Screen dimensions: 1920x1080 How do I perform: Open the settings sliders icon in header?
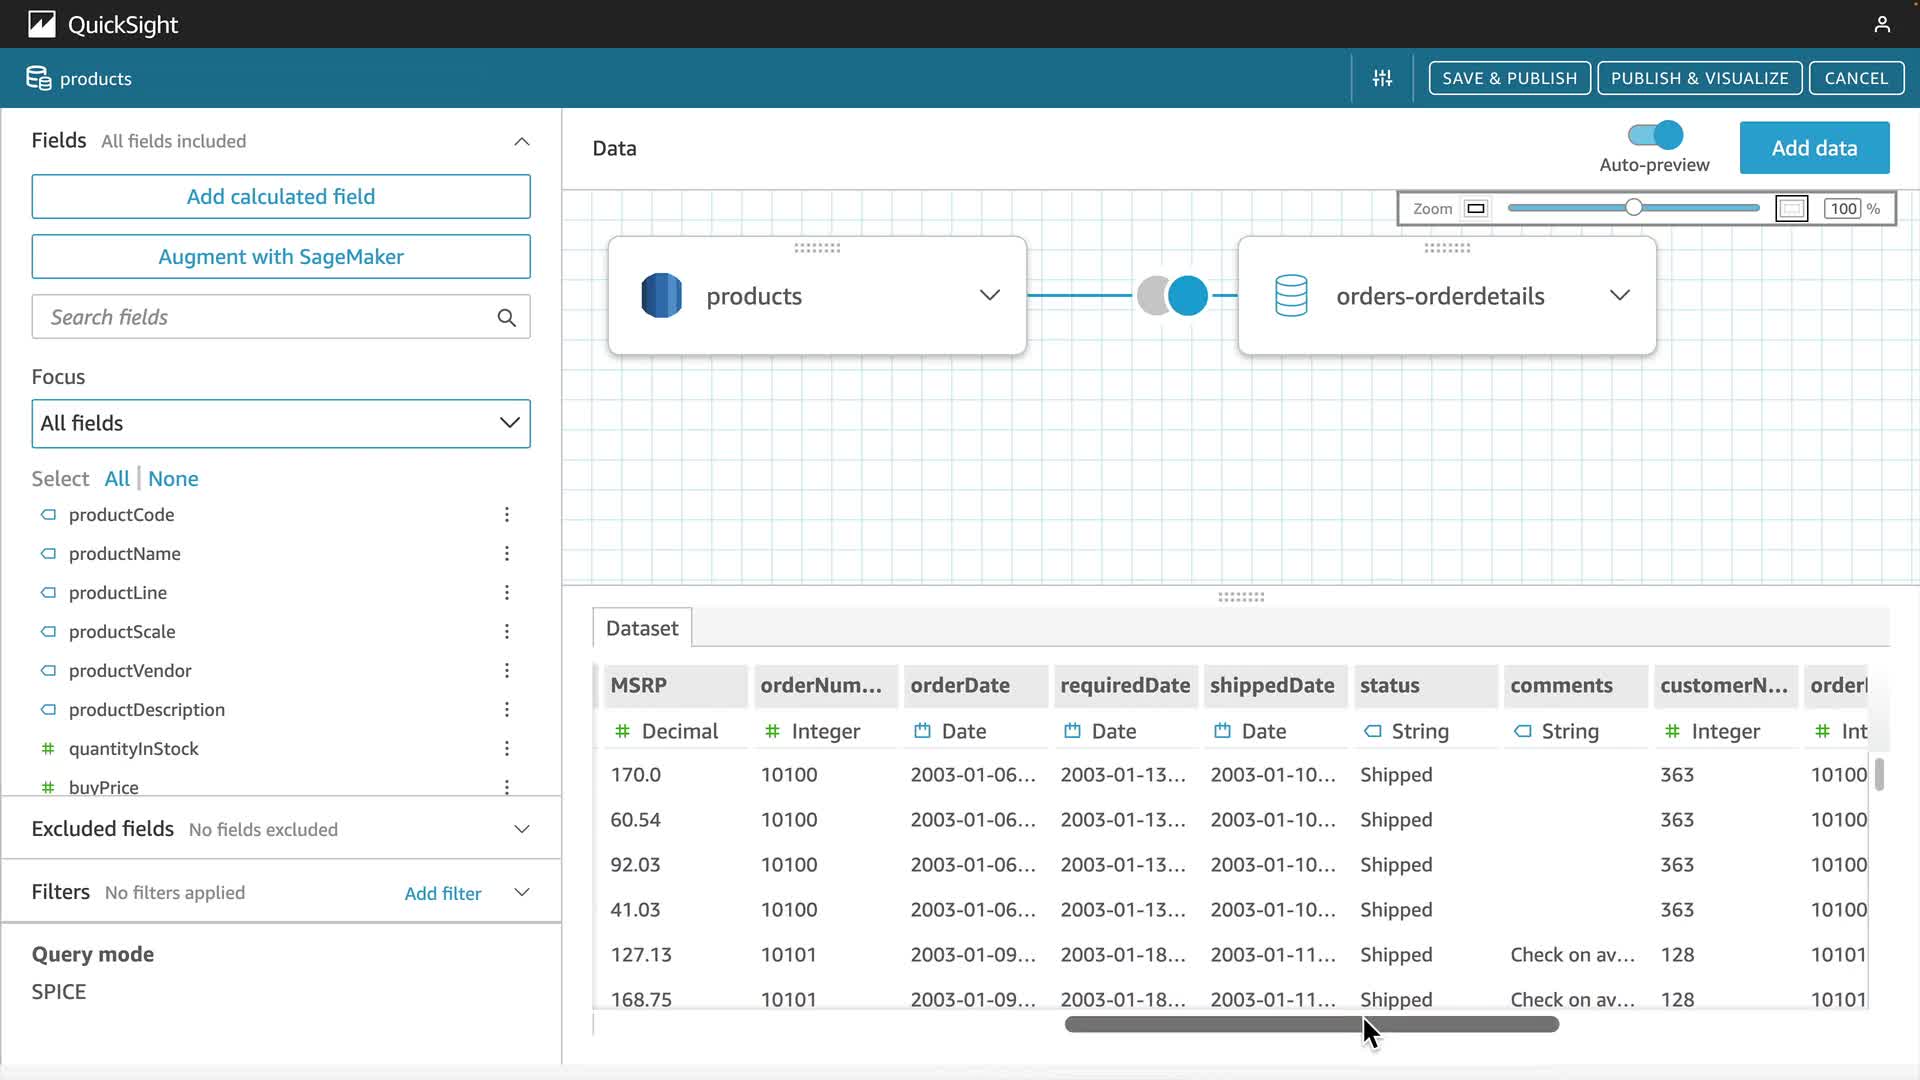point(1382,78)
